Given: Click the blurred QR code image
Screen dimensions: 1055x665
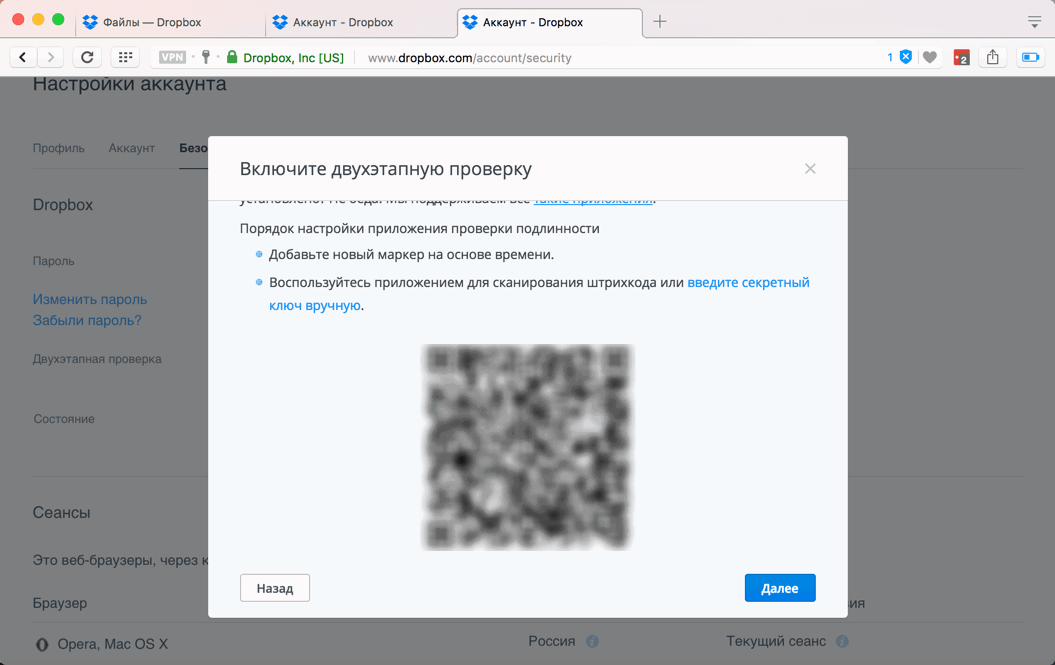Looking at the screenshot, I should [528, 448].
